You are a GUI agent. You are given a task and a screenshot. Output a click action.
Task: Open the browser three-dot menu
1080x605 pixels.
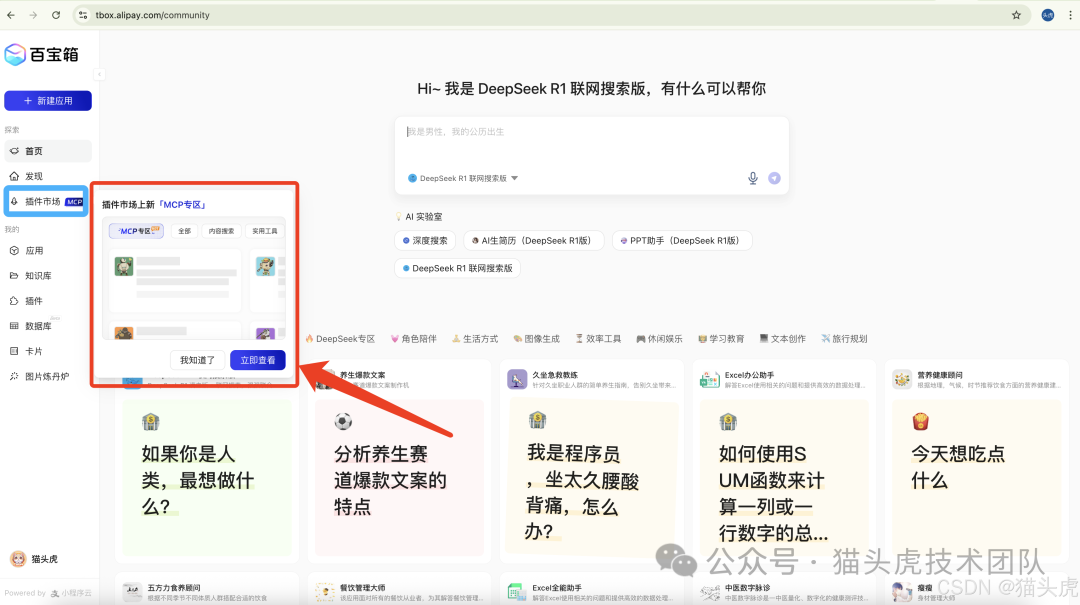coord(1070,15)
